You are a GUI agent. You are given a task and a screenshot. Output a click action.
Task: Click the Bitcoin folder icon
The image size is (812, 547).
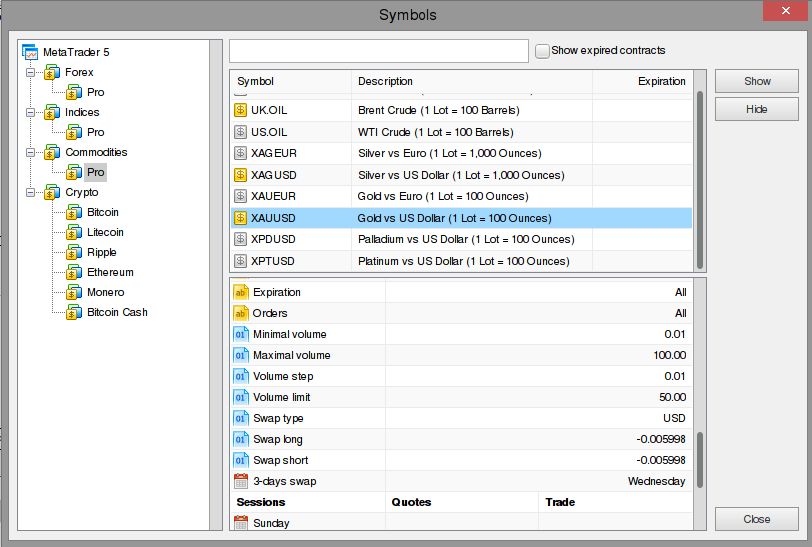coord(74,212)
